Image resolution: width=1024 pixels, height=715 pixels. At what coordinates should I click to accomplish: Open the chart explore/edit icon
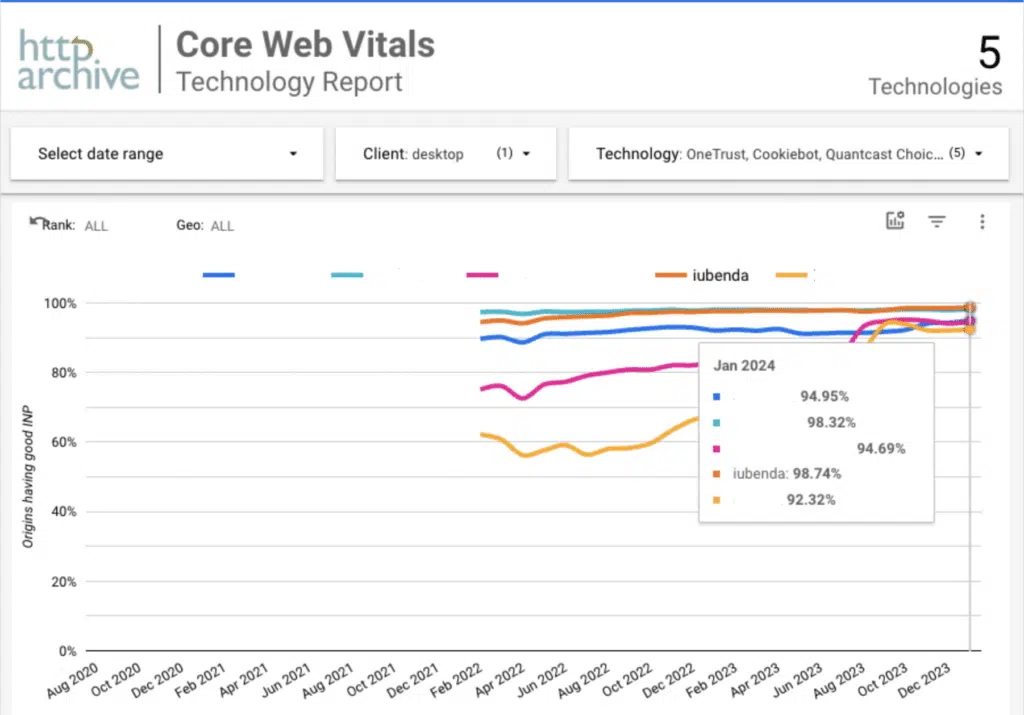click(x=895, y=221)
